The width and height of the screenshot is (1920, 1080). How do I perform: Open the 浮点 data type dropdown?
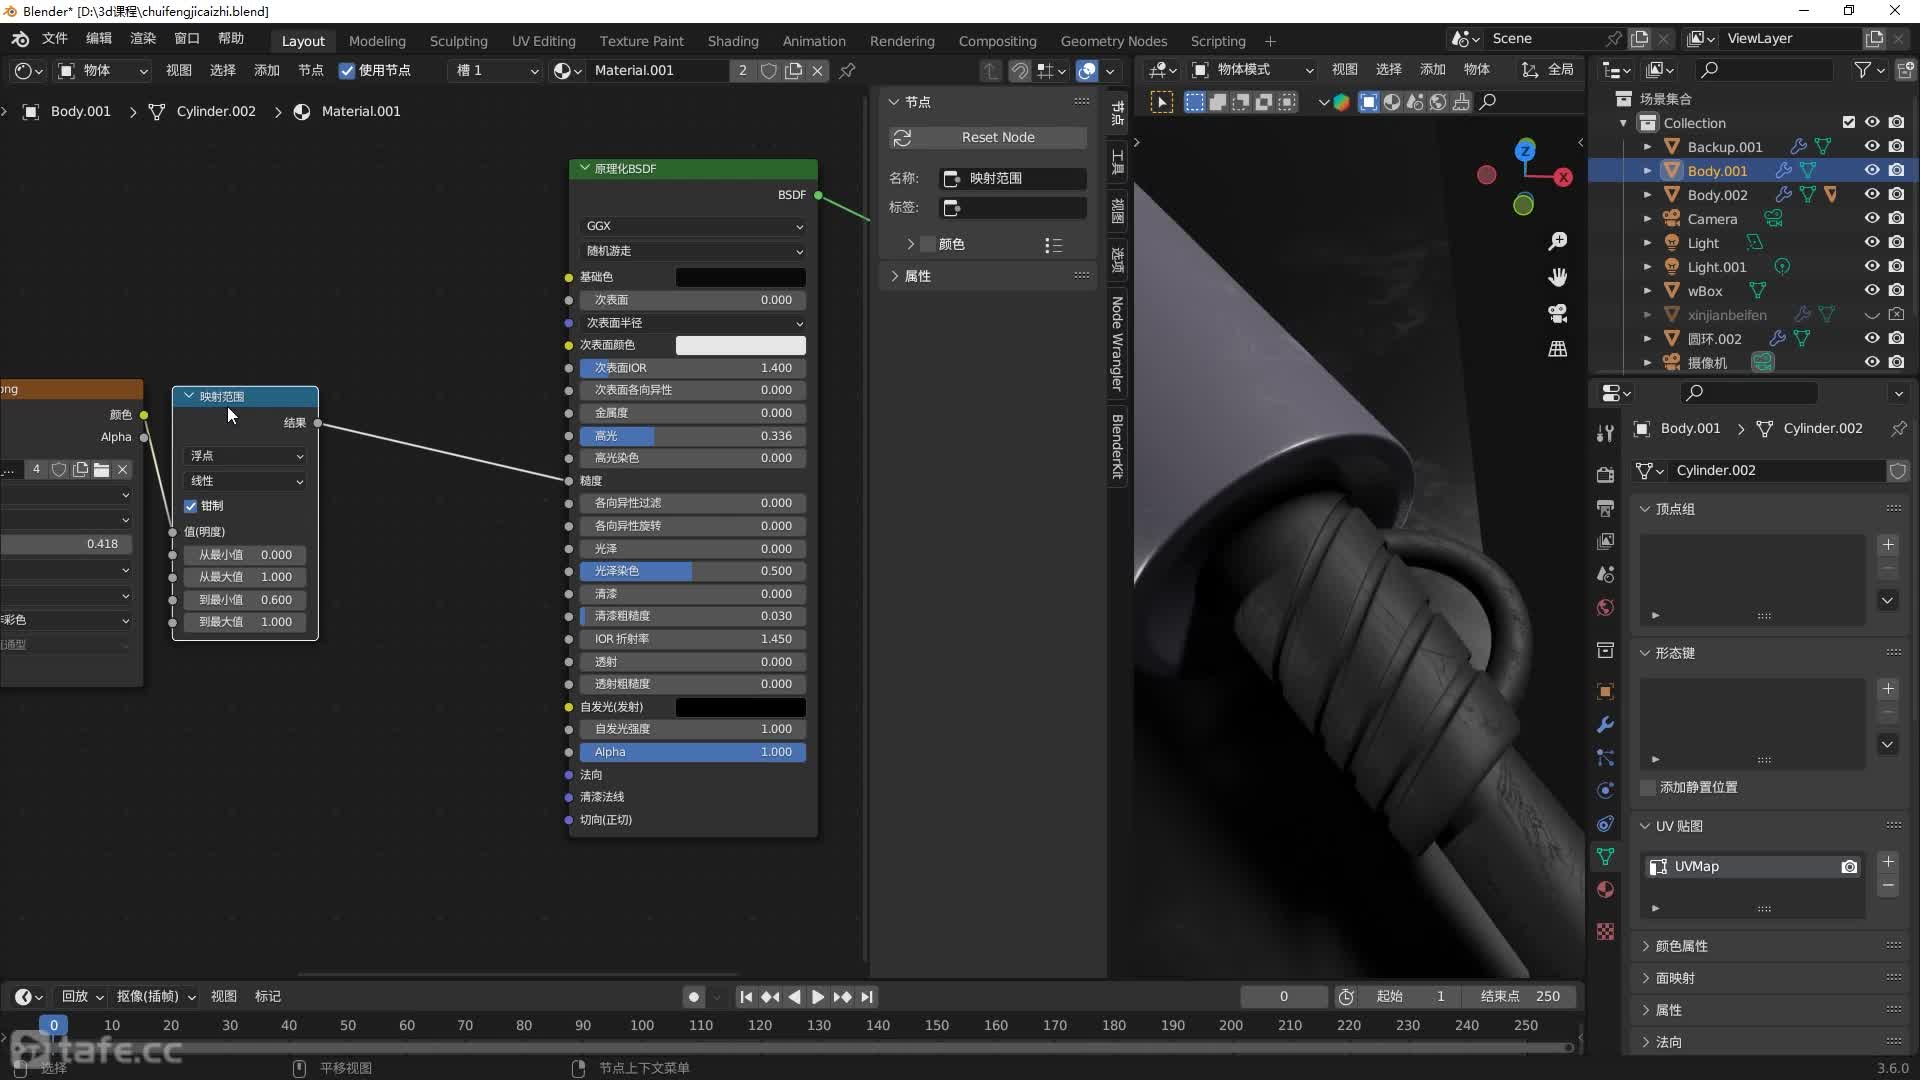pyautogui.click(x=245, y=456)
